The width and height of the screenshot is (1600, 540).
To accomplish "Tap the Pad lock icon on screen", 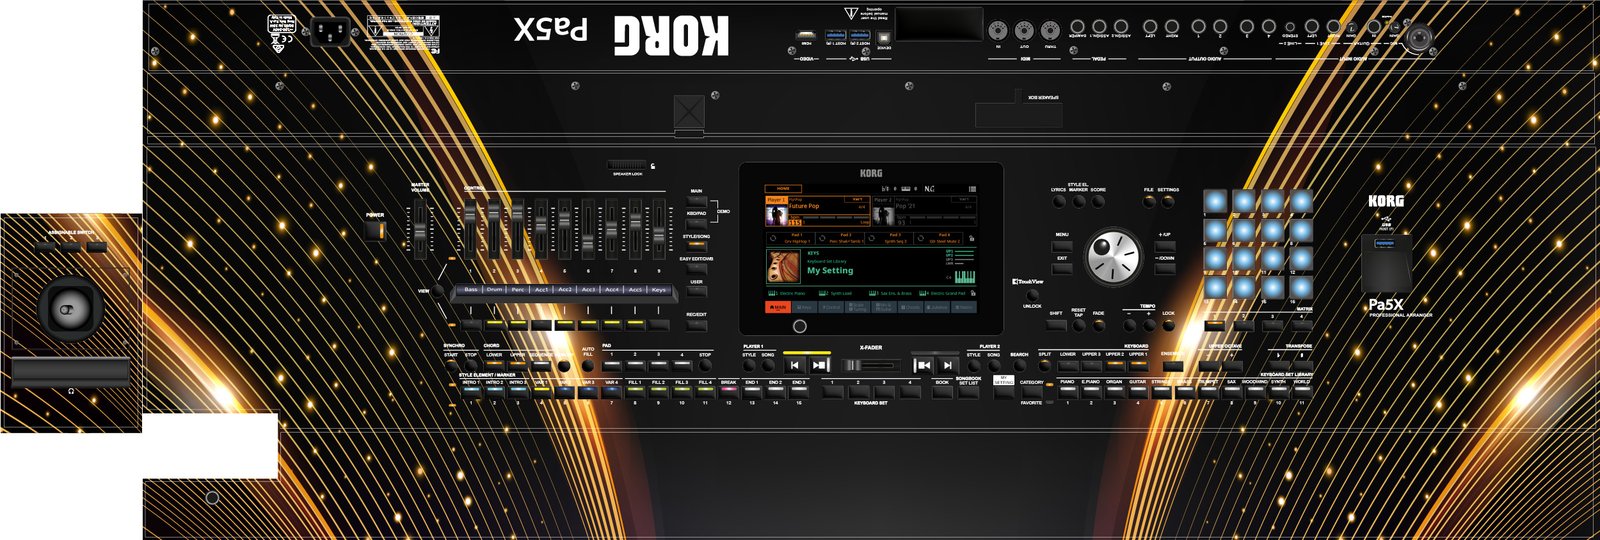I will click(971, 238).
